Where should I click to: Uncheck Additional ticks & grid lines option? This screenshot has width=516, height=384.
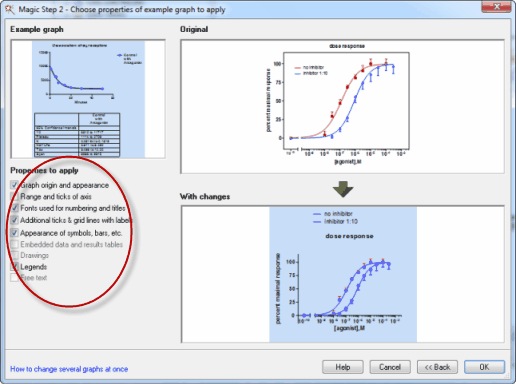[x=14, y=220]
